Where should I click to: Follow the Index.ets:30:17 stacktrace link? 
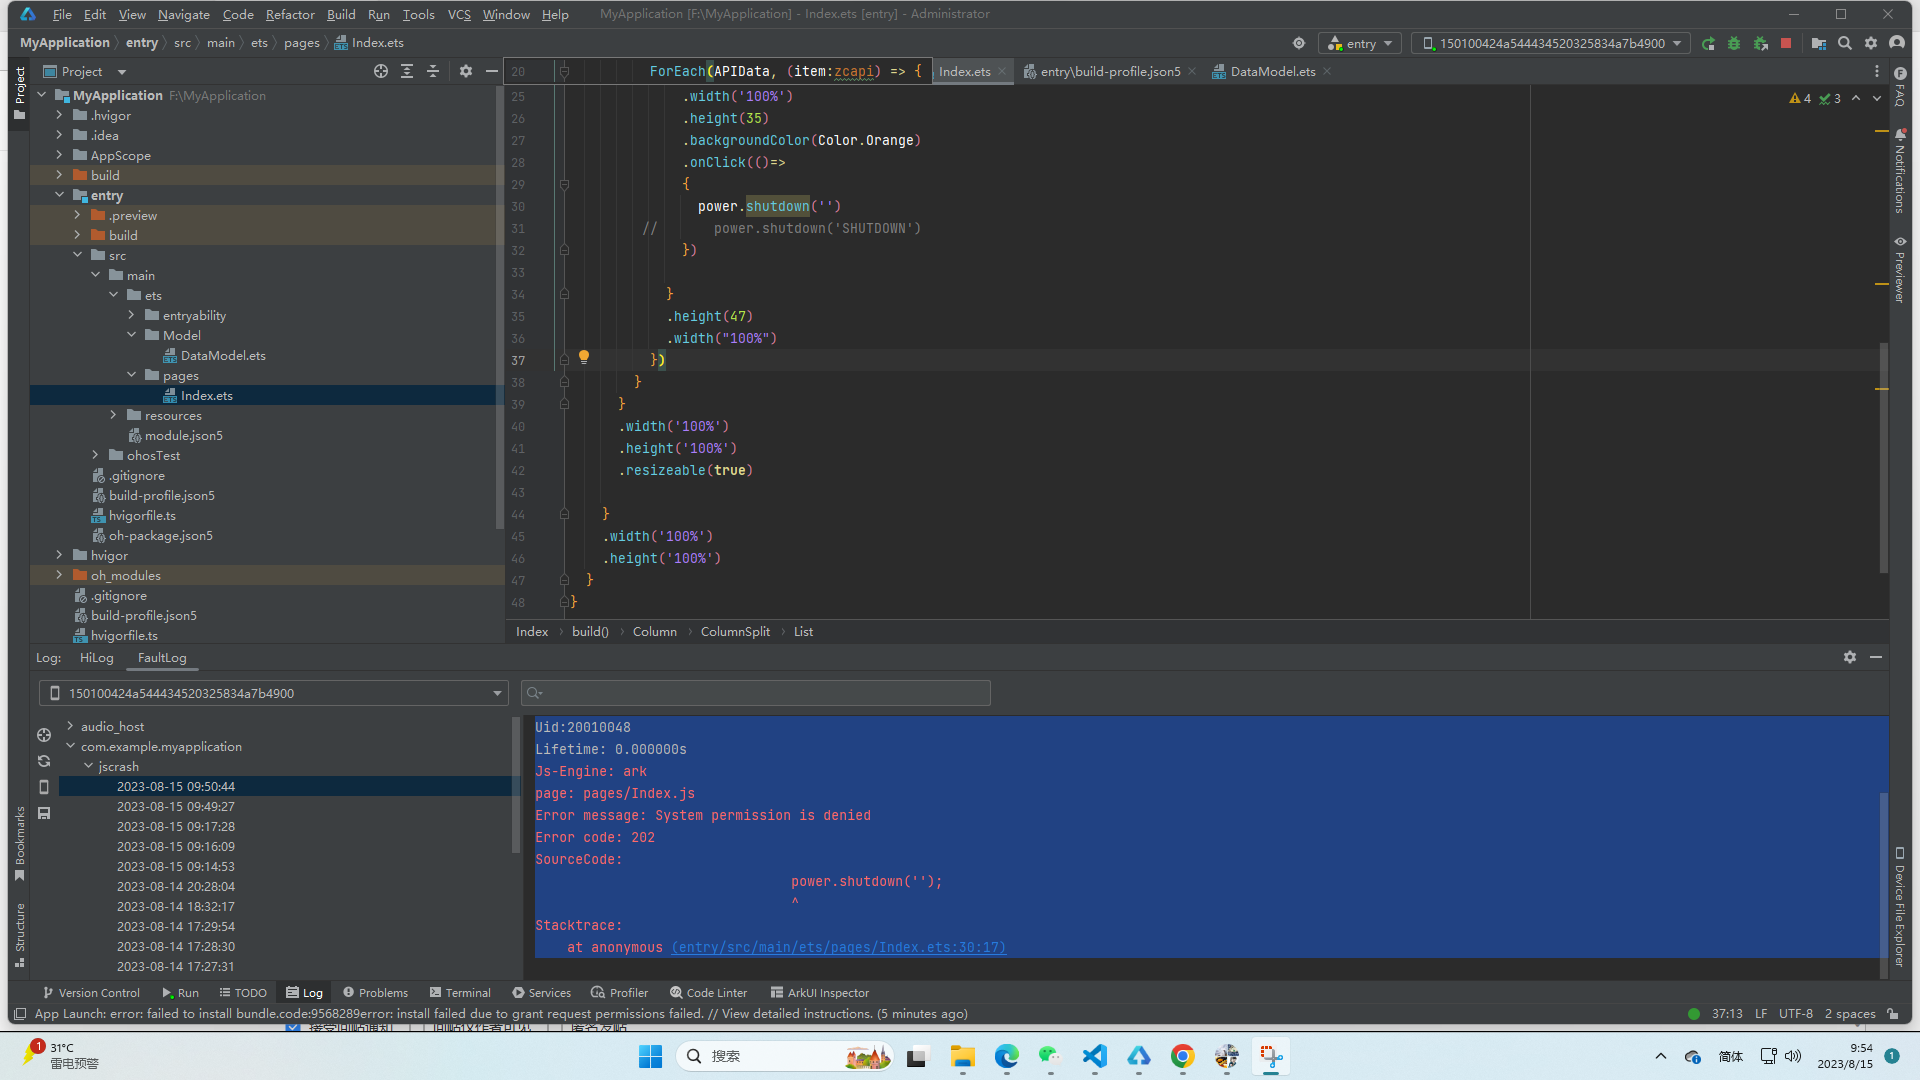coord(838,947)
